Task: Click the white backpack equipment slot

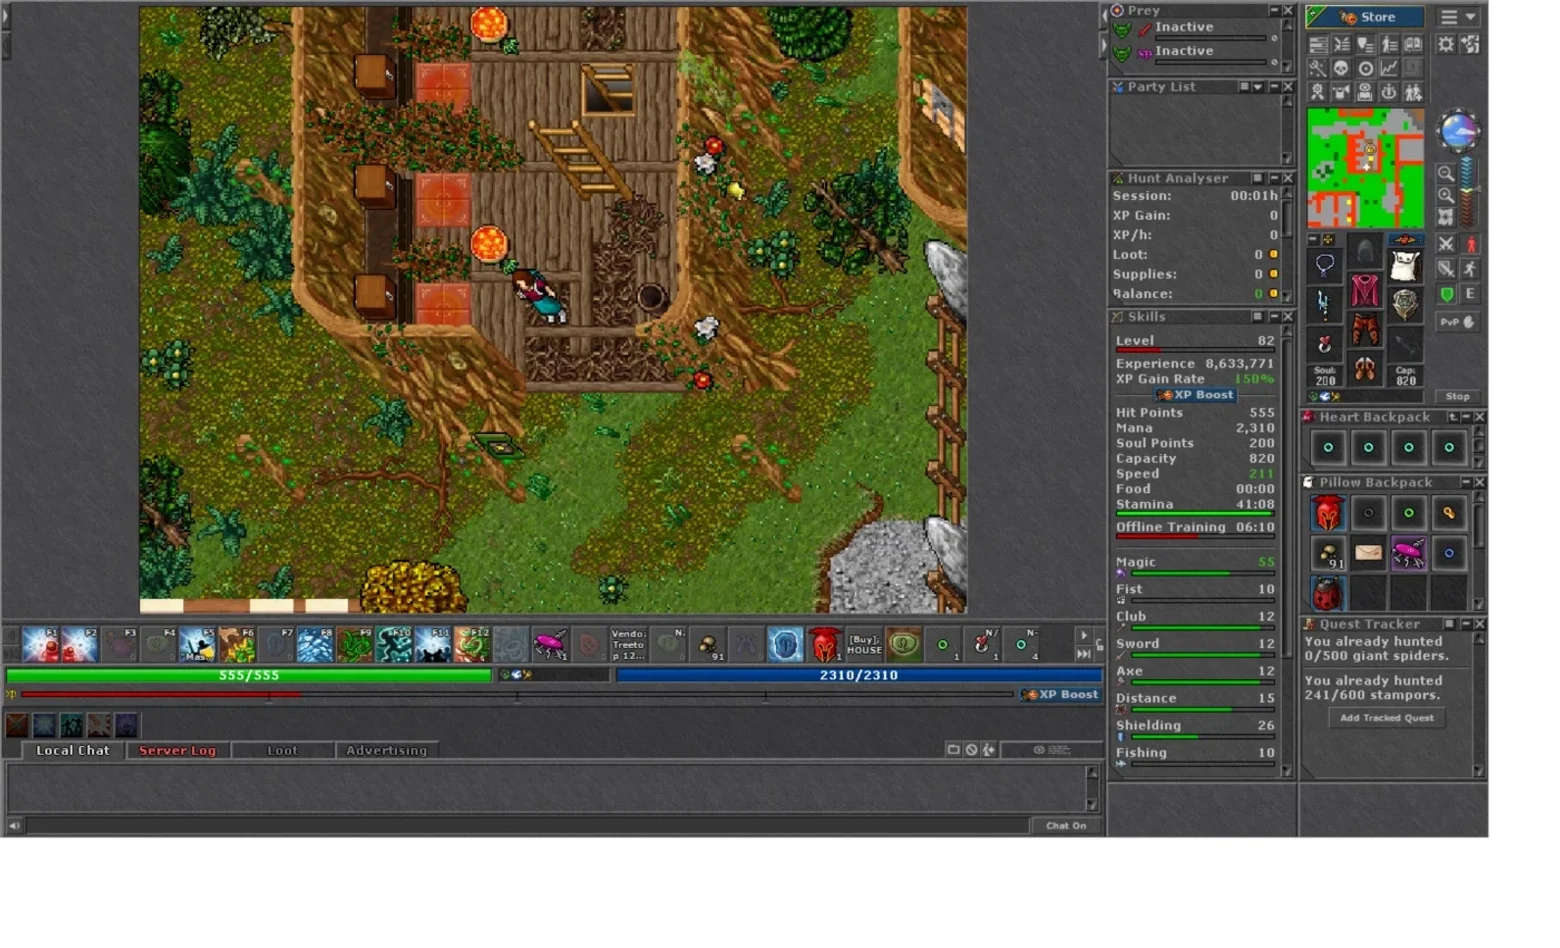Action: (x=1405, y=266)
